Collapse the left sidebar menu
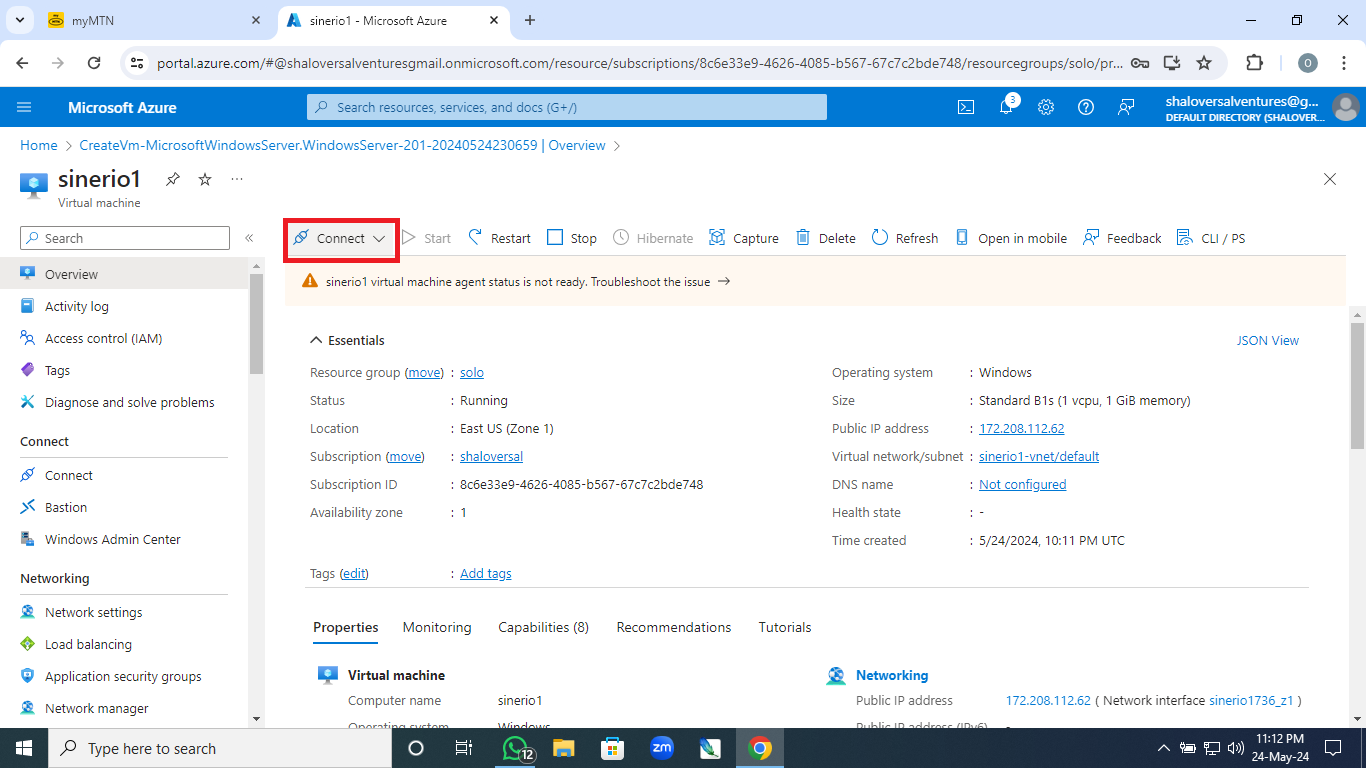Image resolution: width=1366 pixels, height=768 pixels. [x=249, y=238]
